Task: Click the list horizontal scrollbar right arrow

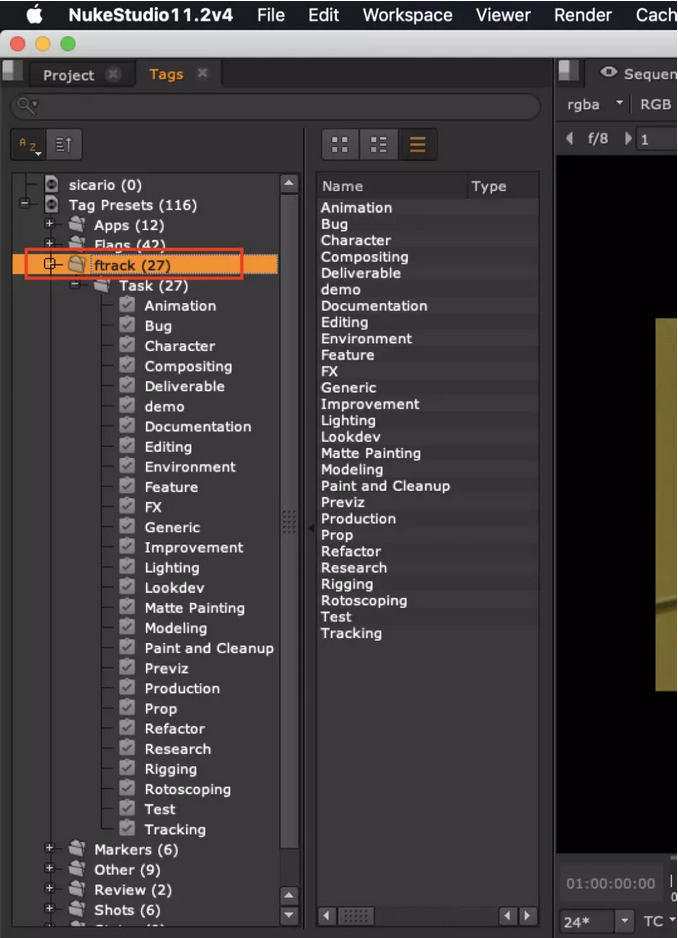Action: click(x=527, y=915)
